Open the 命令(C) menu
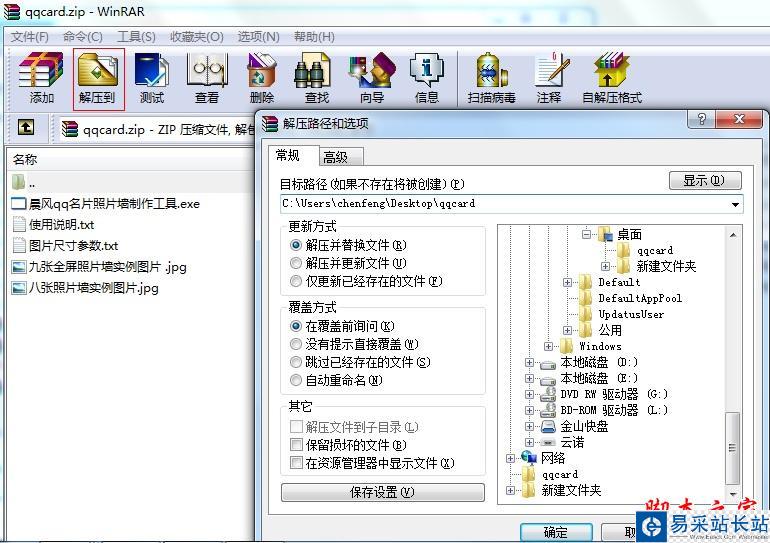This screenshot has width=770, height=543. pos(82,37)
